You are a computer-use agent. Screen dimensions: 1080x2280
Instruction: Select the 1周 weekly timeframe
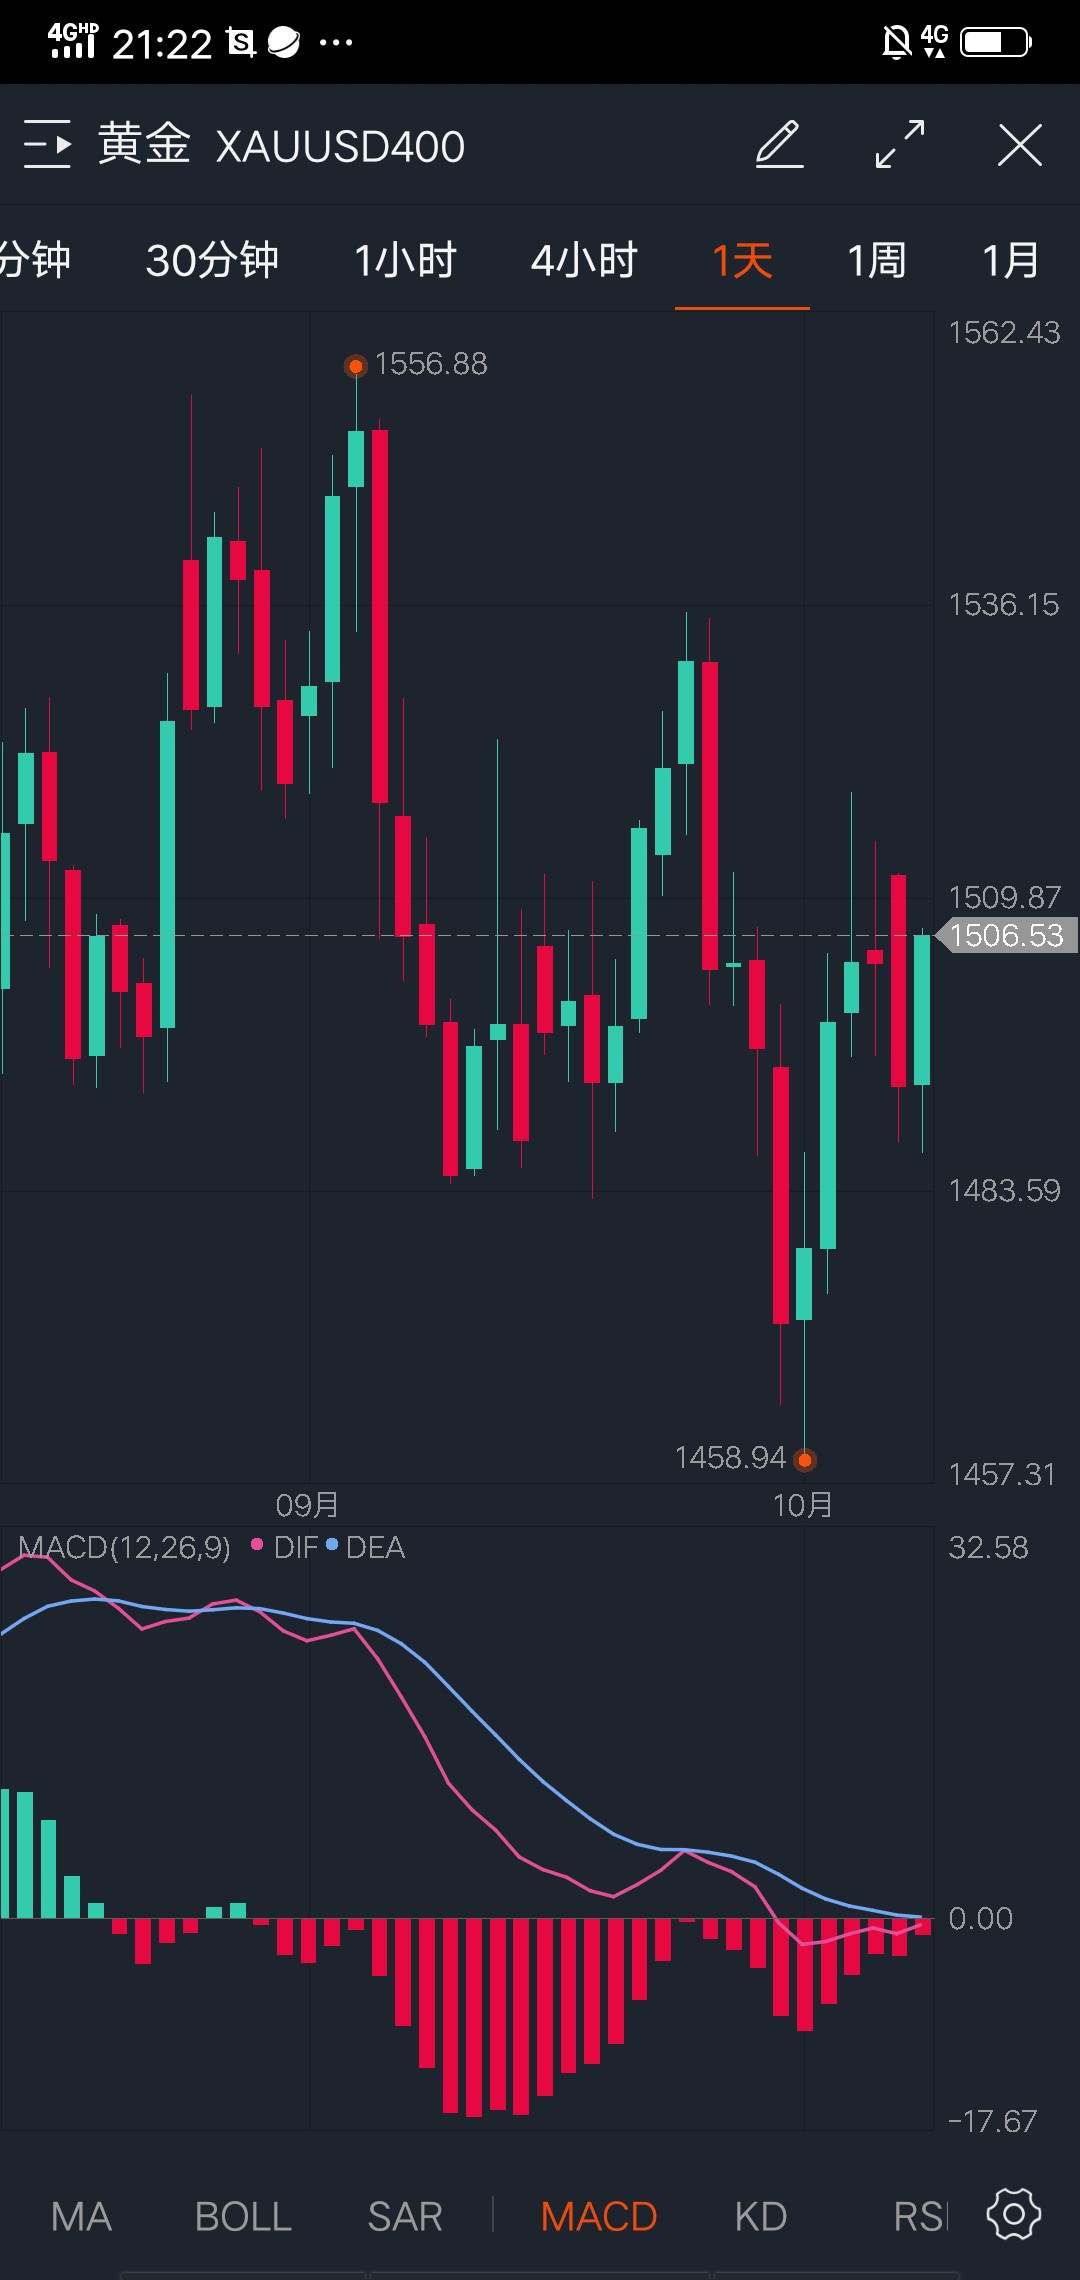click(x=877, y=261)
